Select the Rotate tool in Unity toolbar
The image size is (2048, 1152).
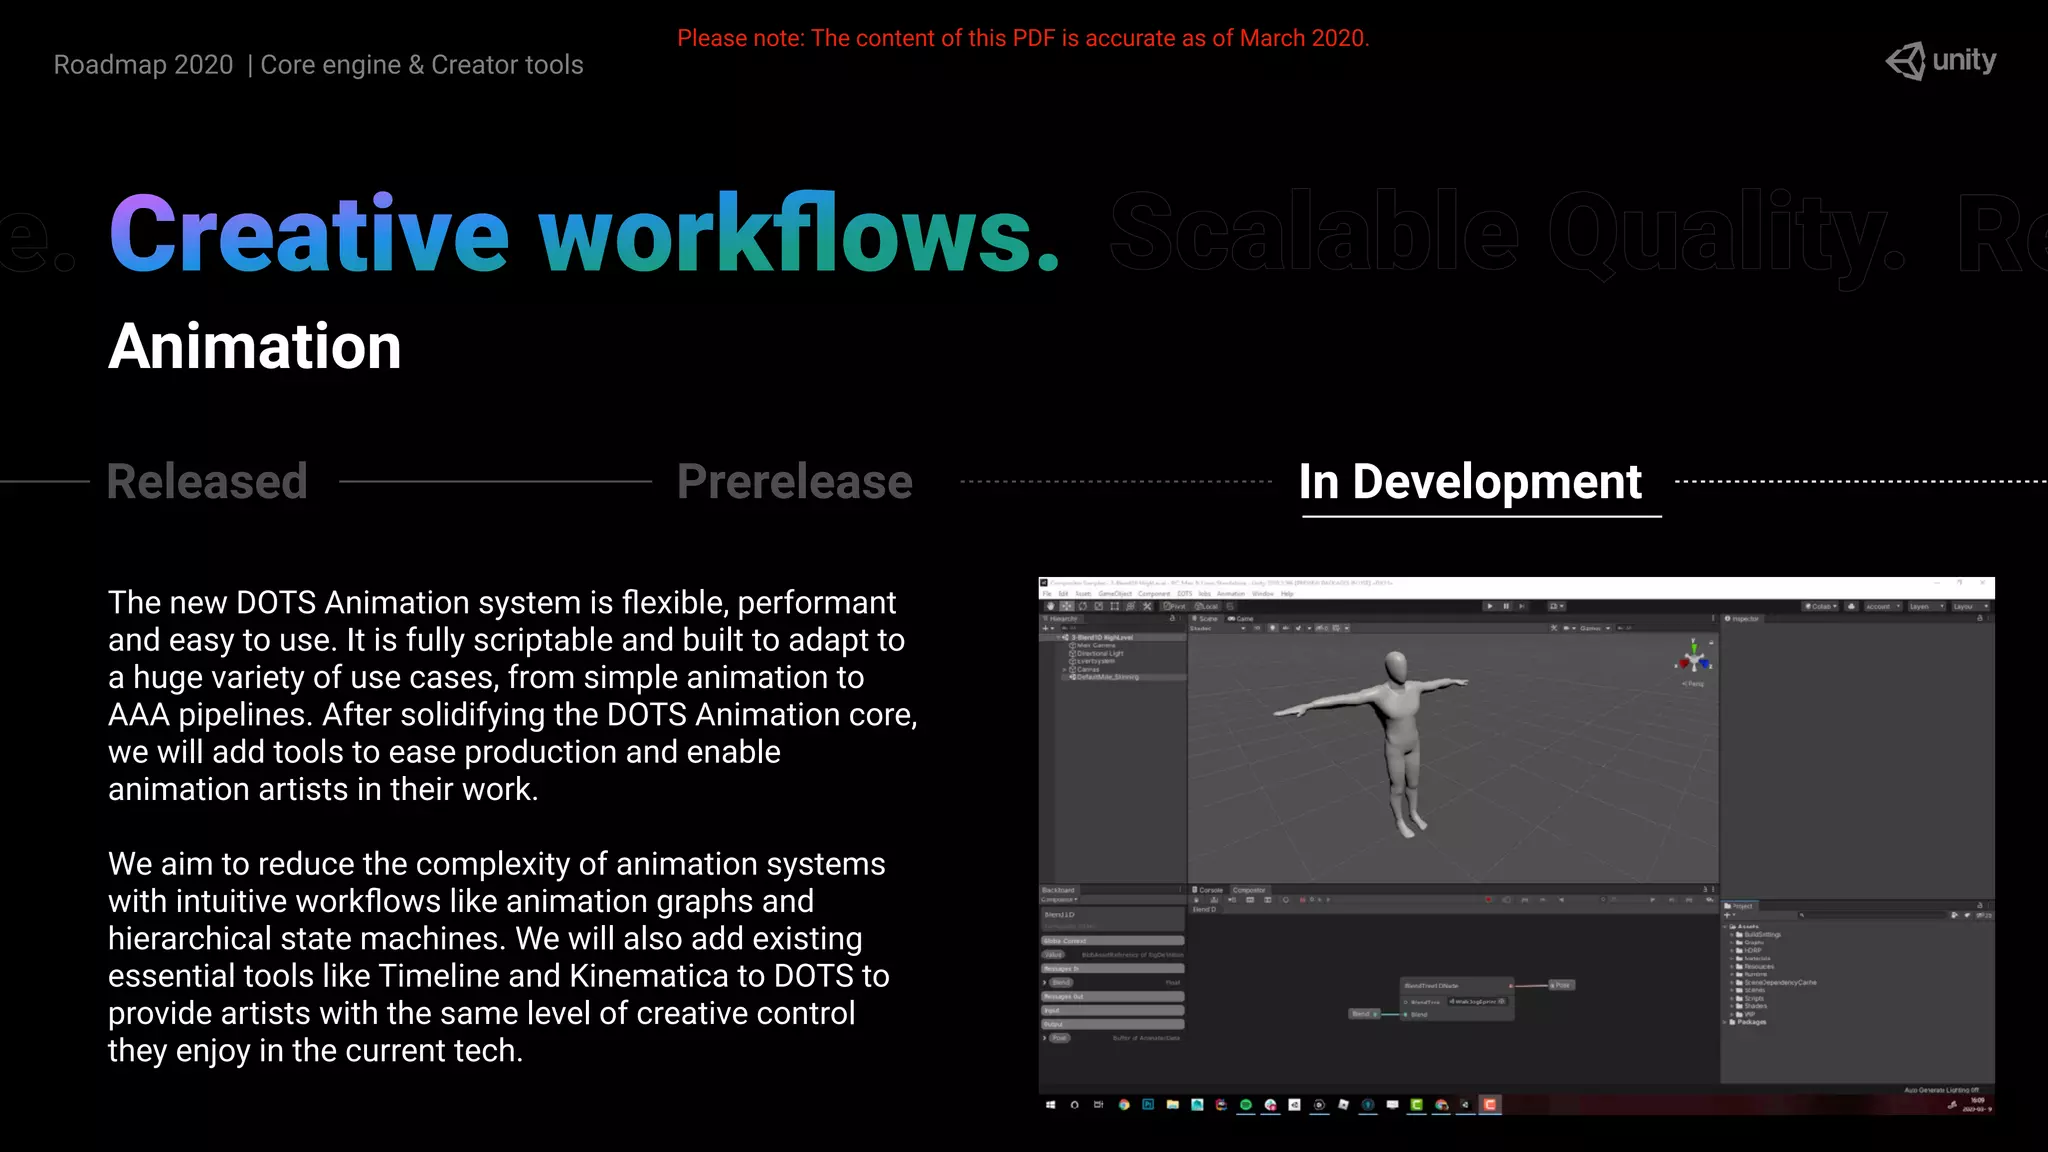coord(1083,606)
